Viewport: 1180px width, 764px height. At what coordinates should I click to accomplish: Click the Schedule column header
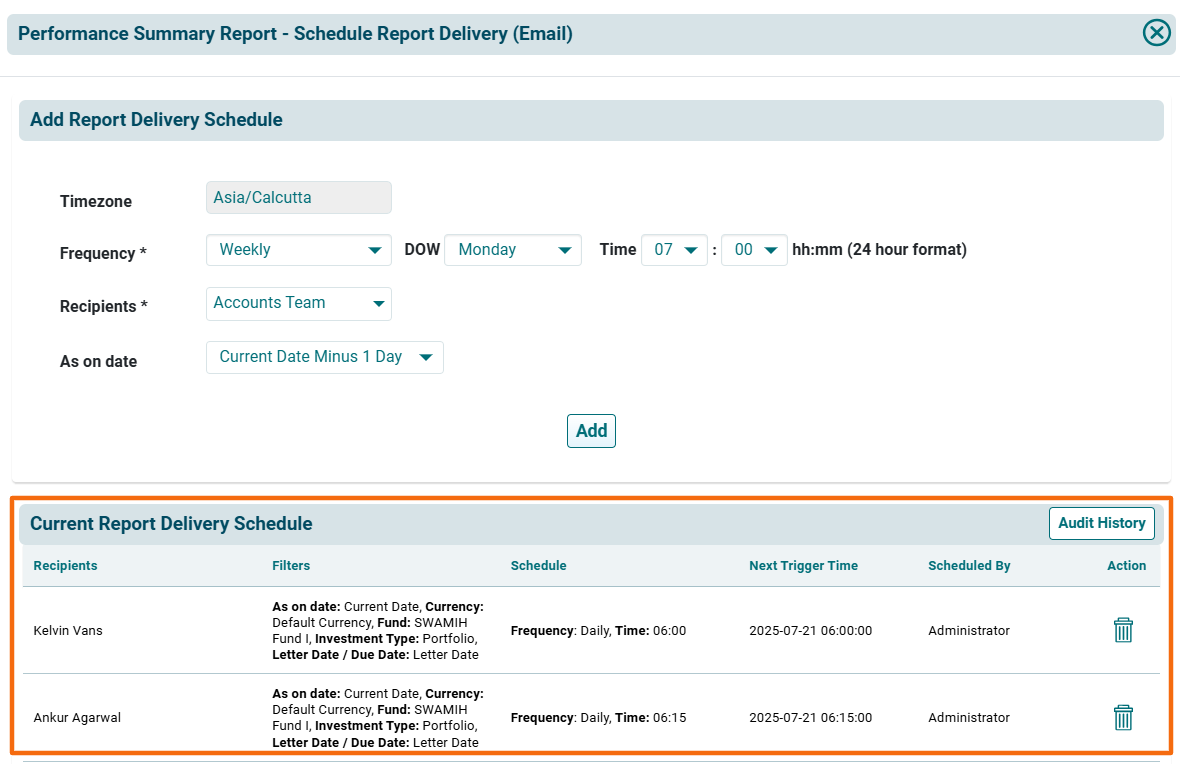click(538, 566)
